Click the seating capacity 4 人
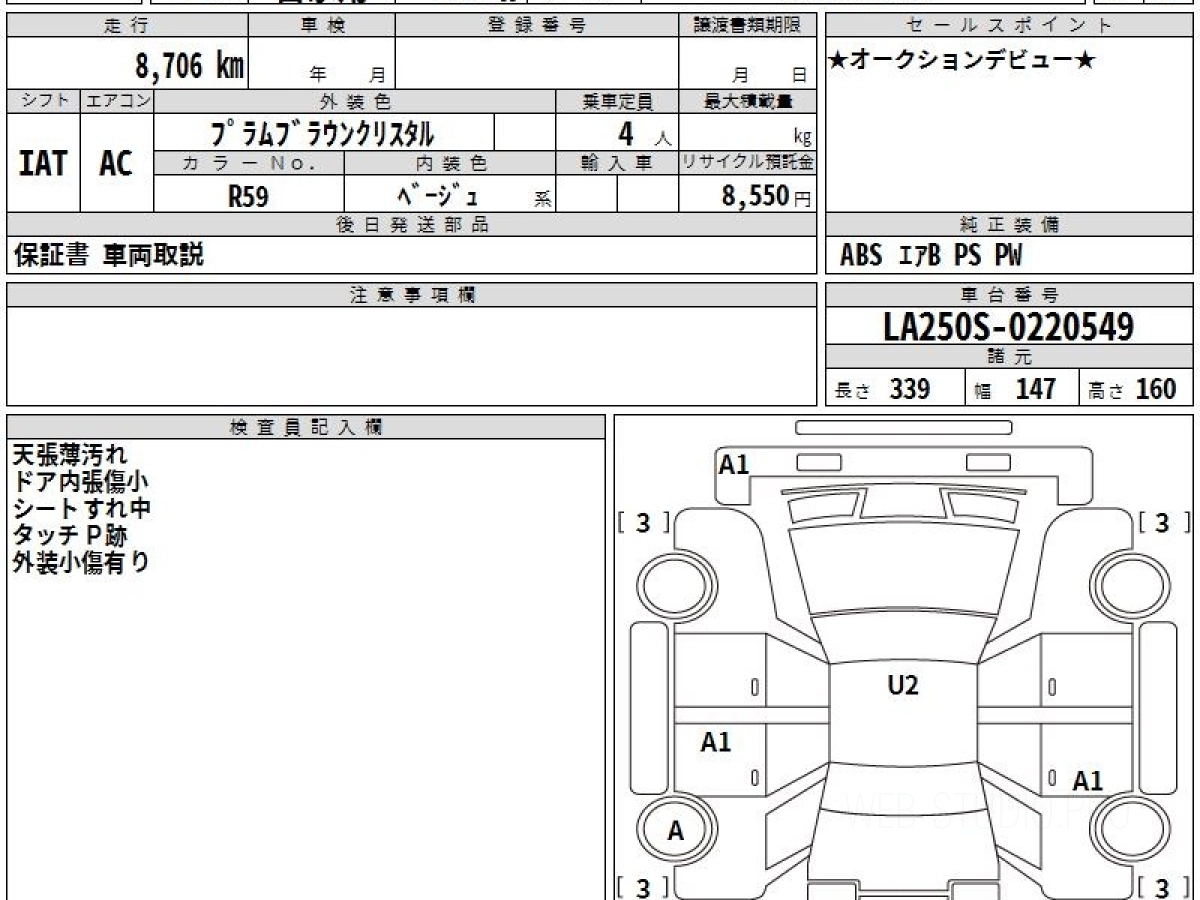Viewport: 1200px width, 900px height. click(x=643, y=133)
